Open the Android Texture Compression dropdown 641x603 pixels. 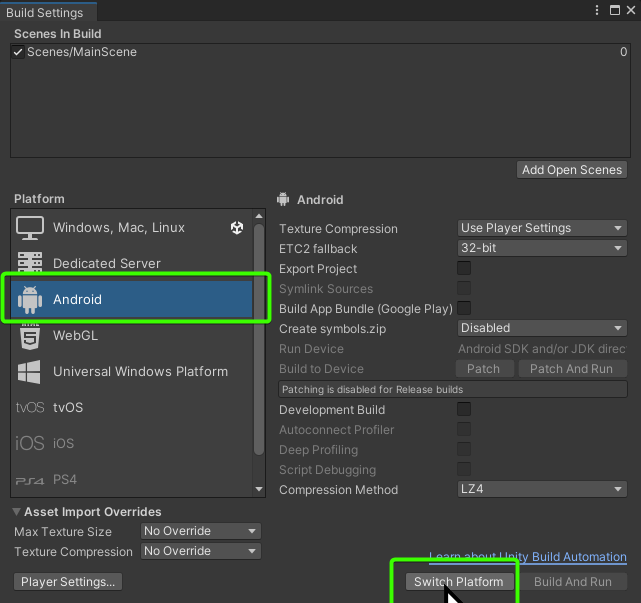(x=542, y=228)
